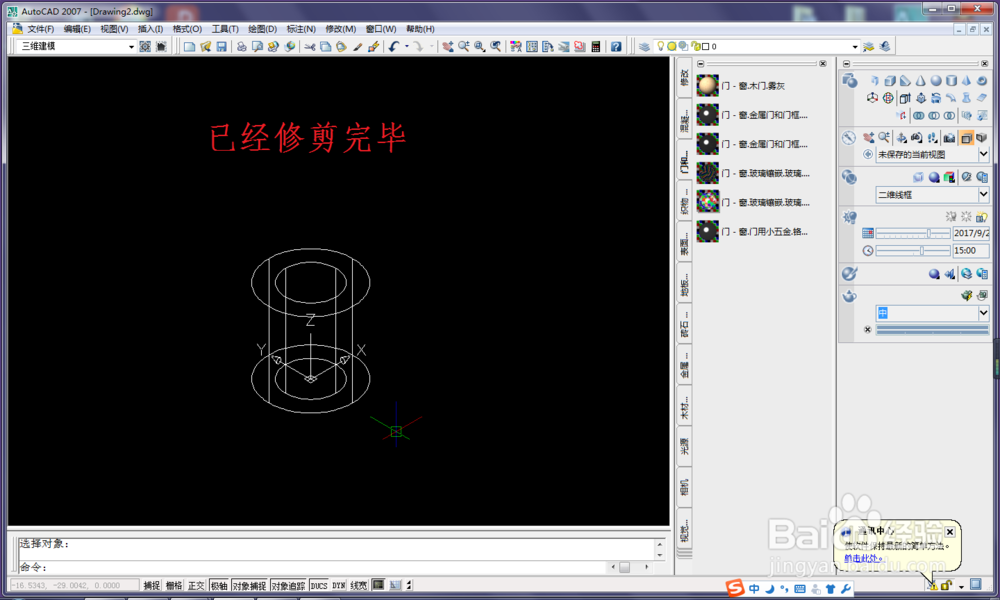This screenshot has width=1000, height=600.
Task: Click the Pan realtime hand icon in top toolbar
Action: [448, 47]
